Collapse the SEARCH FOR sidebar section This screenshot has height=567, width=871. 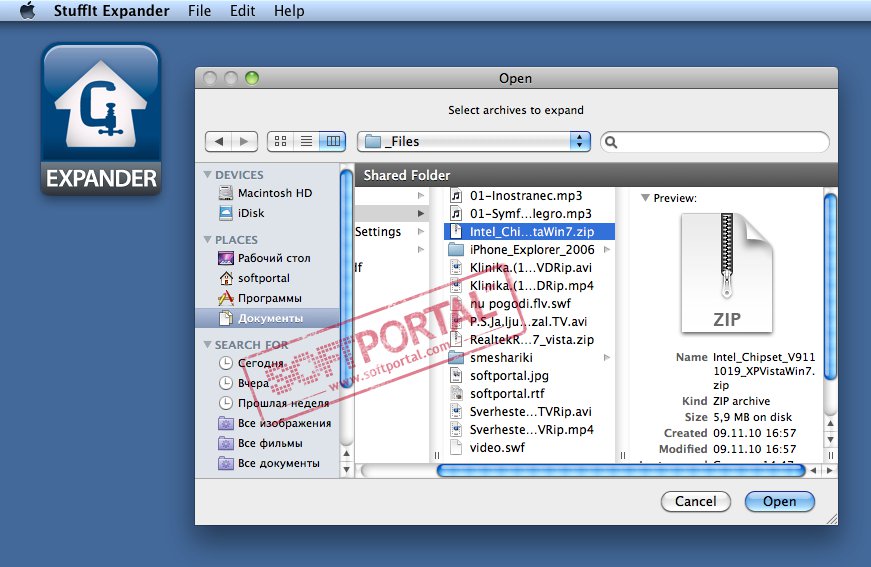208,344
